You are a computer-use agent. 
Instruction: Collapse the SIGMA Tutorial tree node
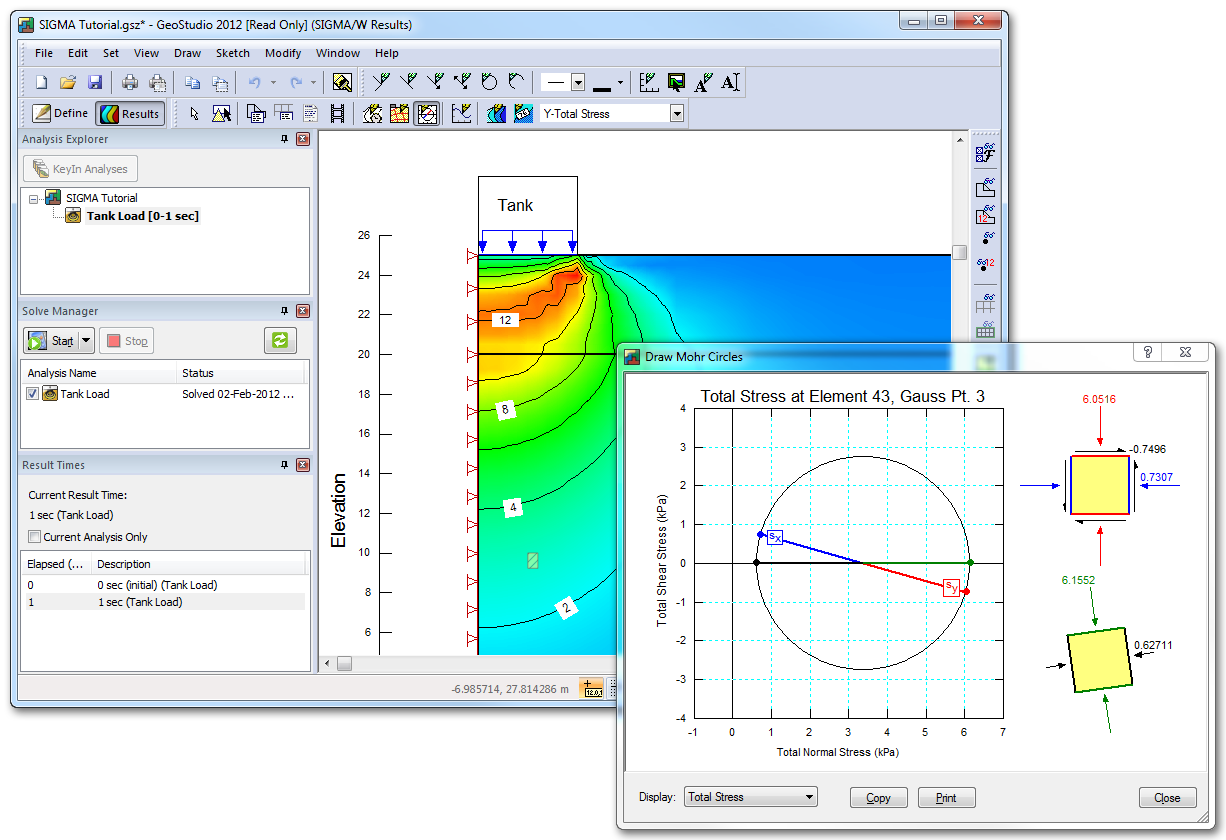pyautogui.click(x=34, y=199)
